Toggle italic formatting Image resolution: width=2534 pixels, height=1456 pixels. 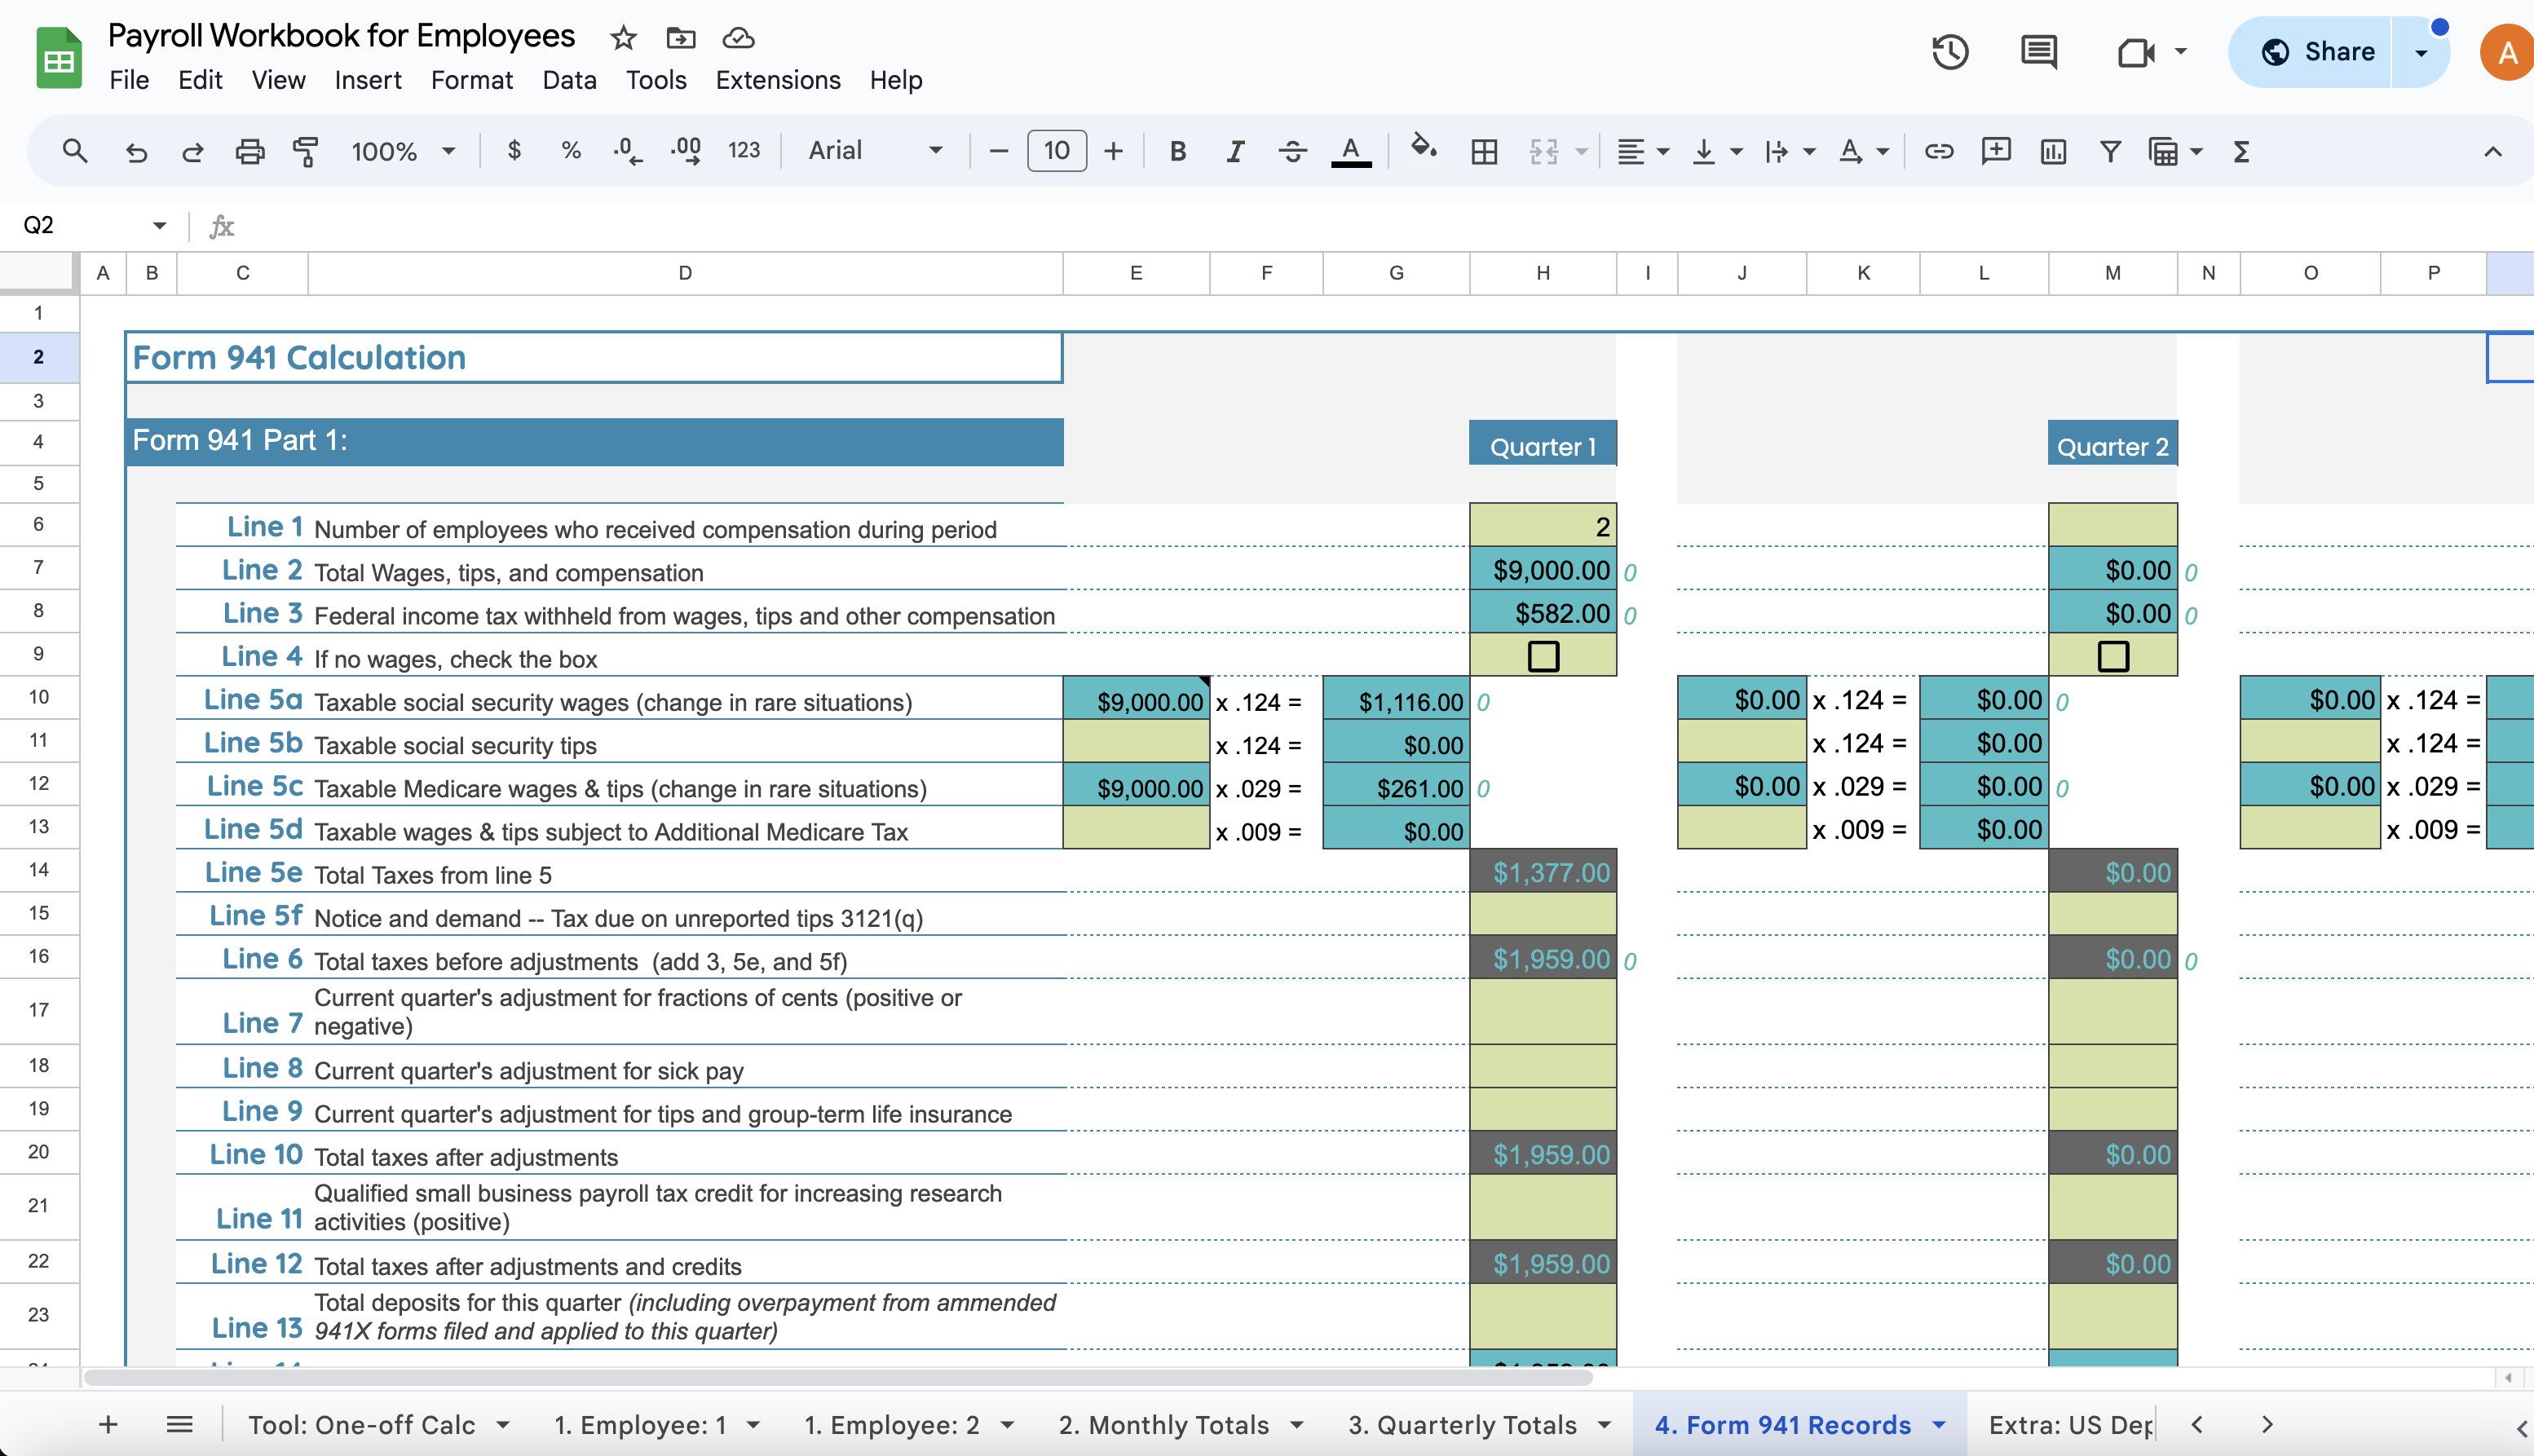pos(1235,151)
